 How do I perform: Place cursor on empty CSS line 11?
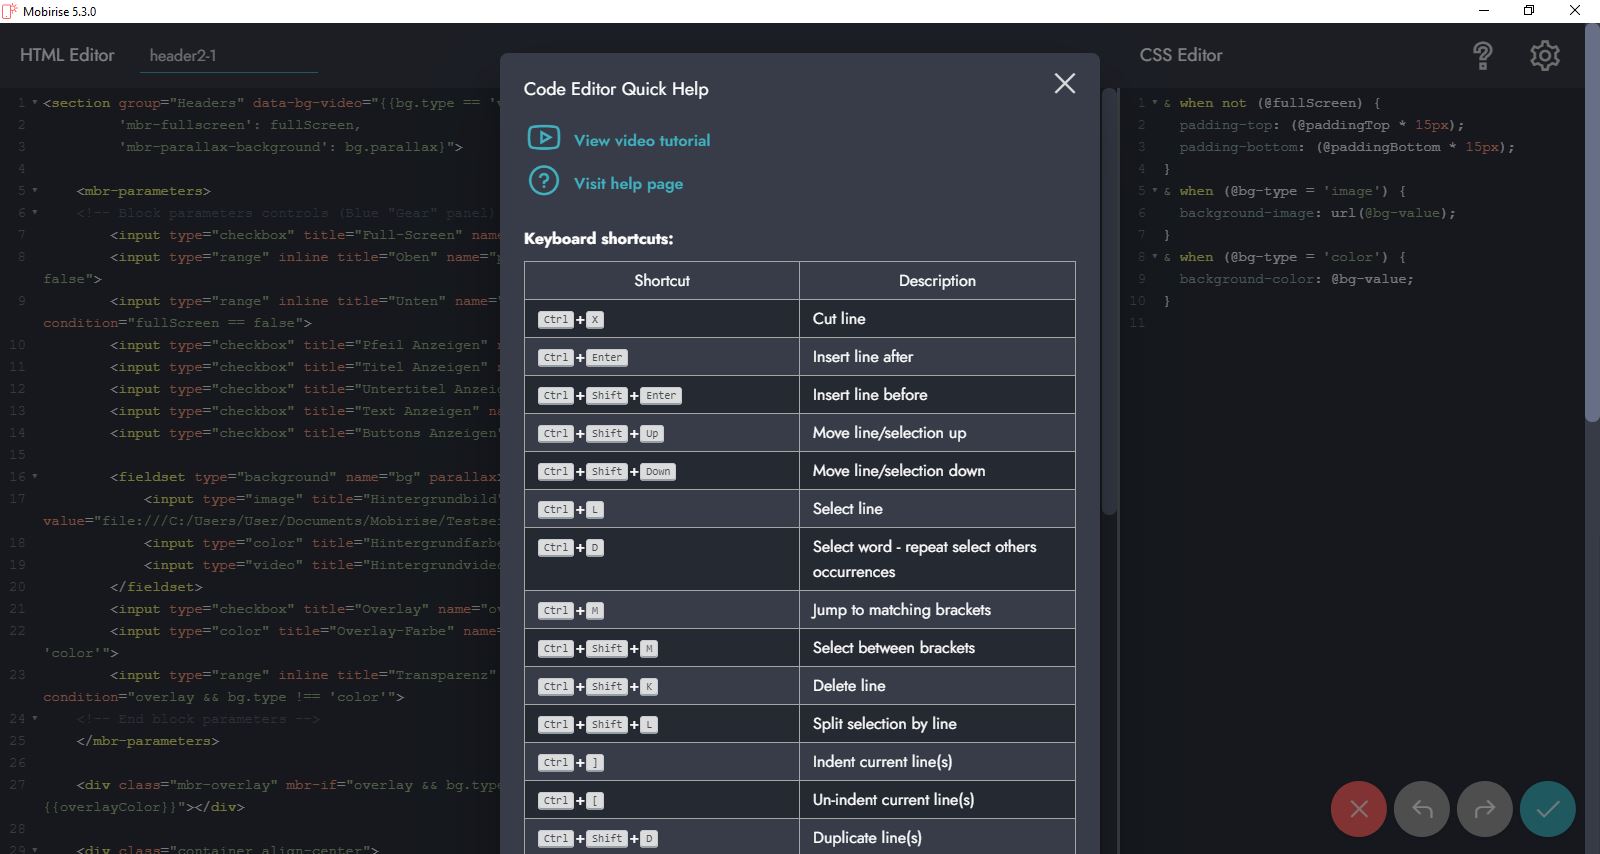tap(1300, 323)
